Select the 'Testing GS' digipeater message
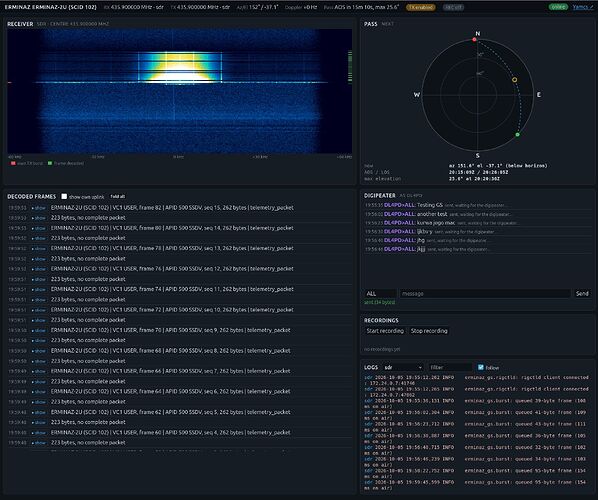The image size is (598, 500). pos(430,205)
